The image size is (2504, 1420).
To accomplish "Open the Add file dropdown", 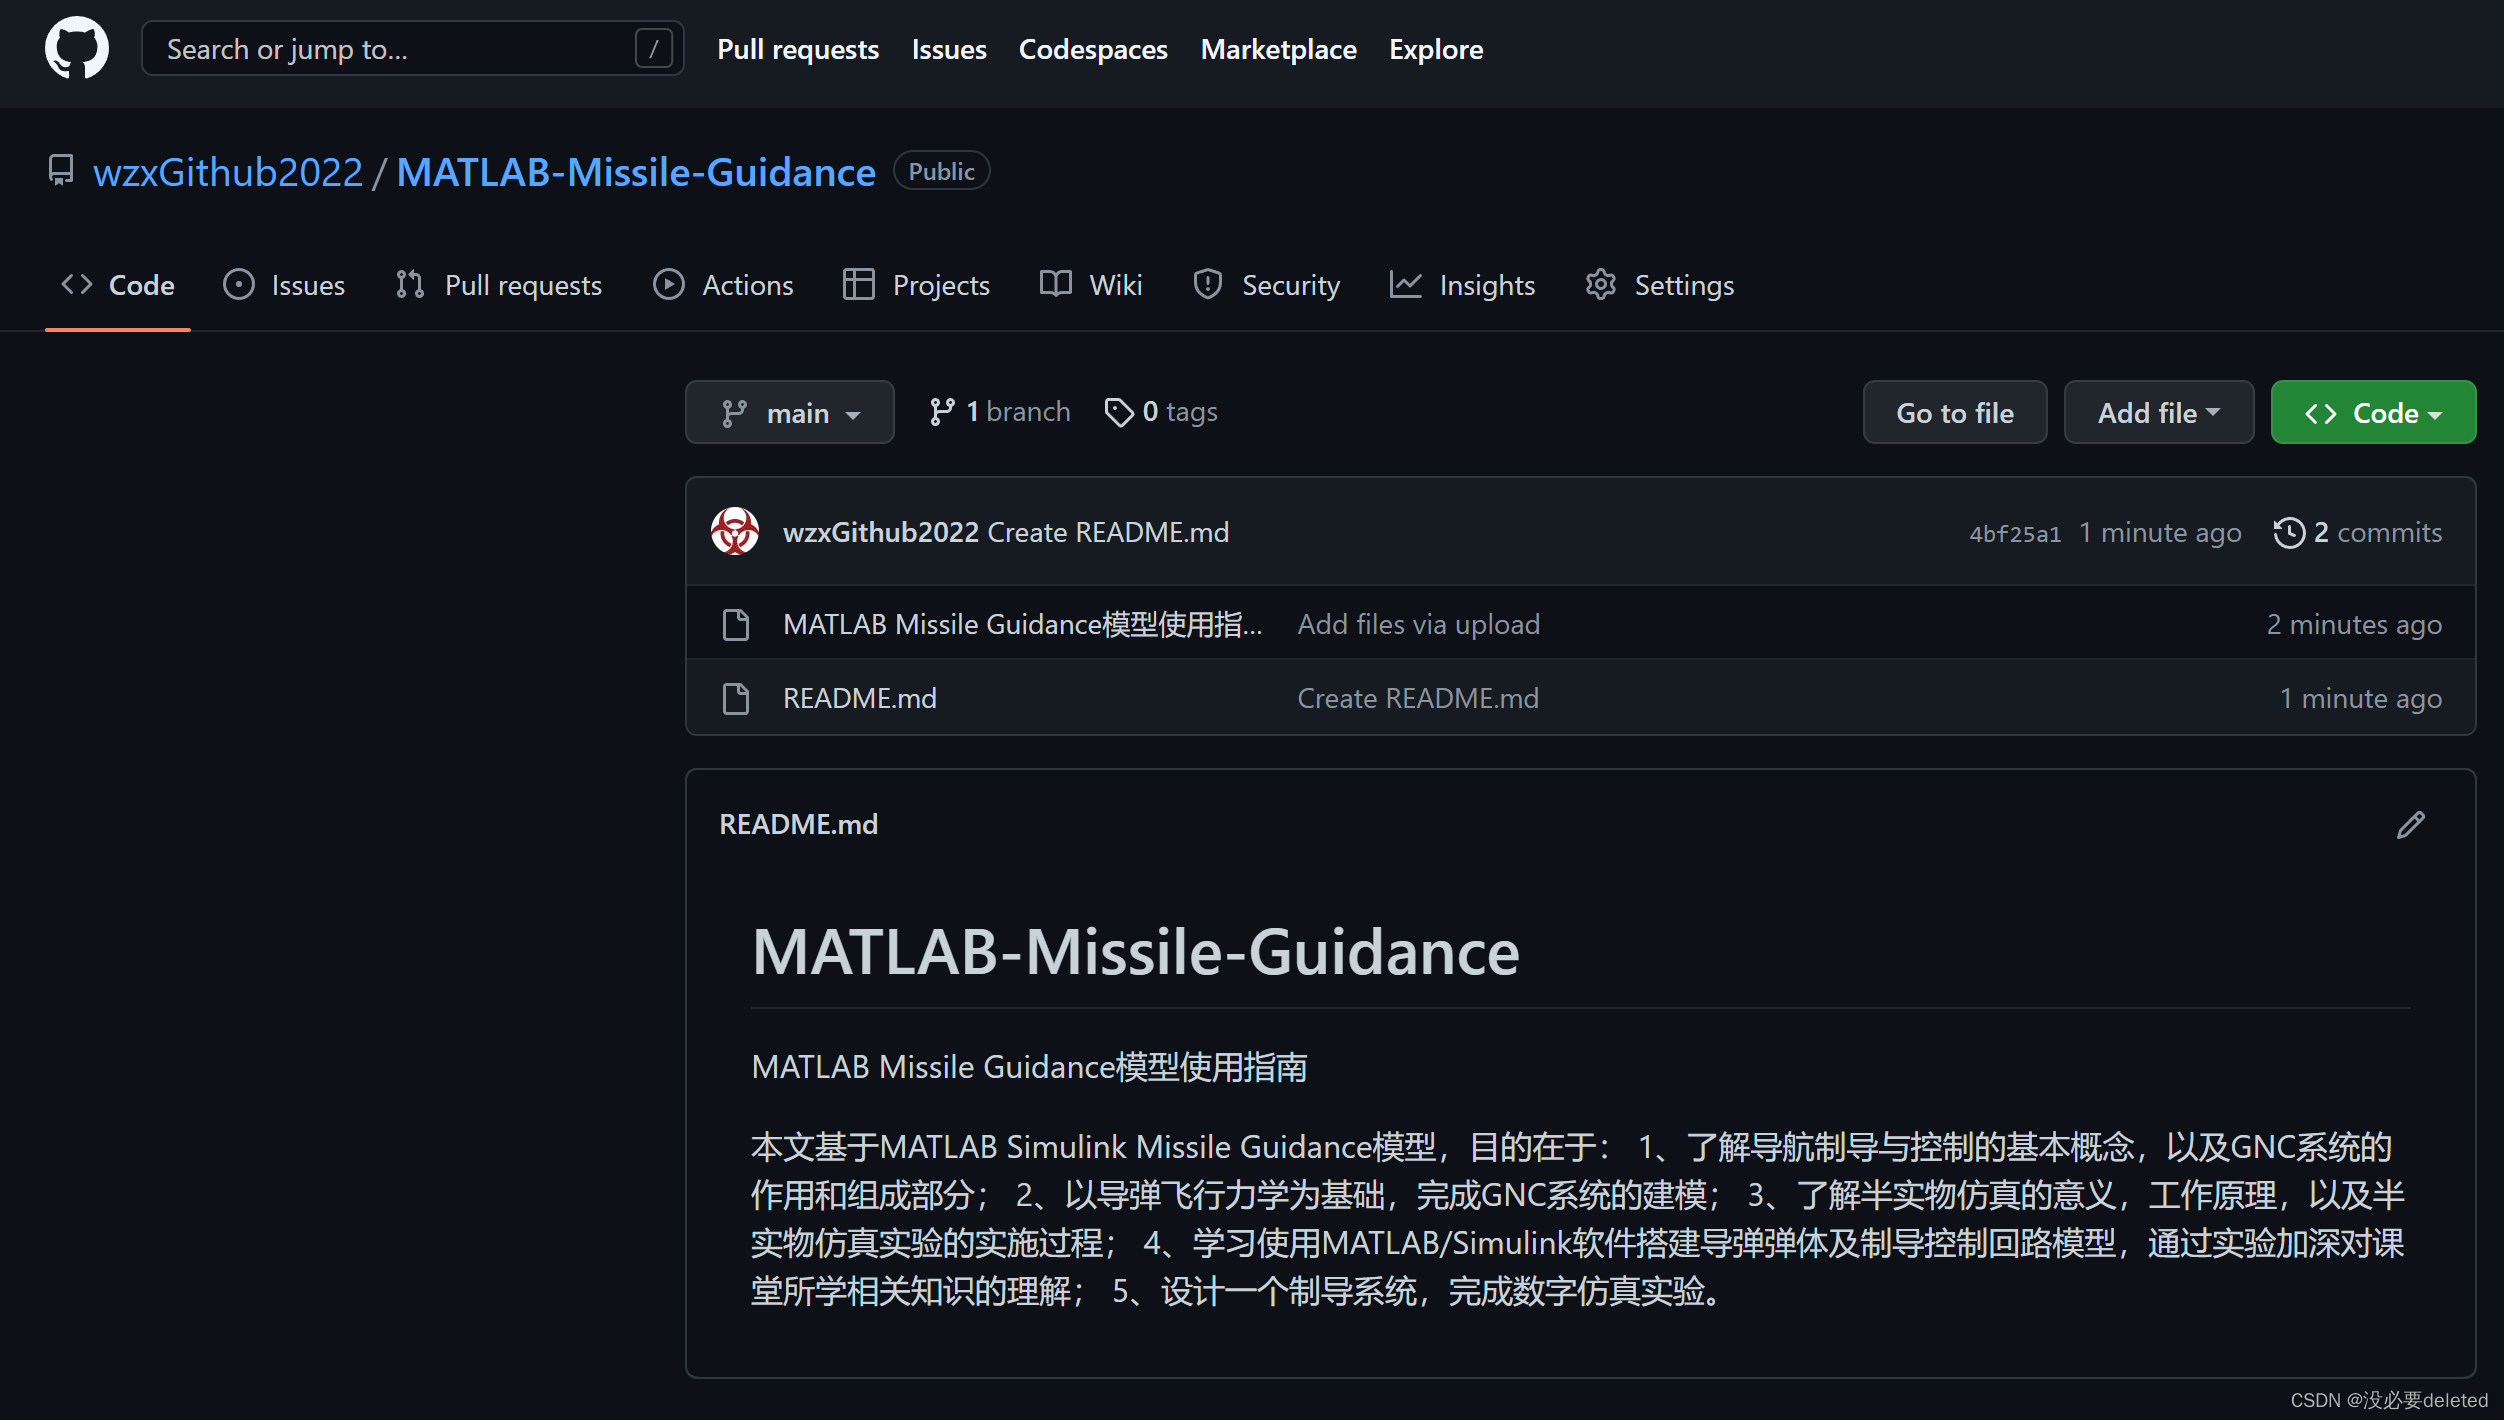I will 2158,413.
